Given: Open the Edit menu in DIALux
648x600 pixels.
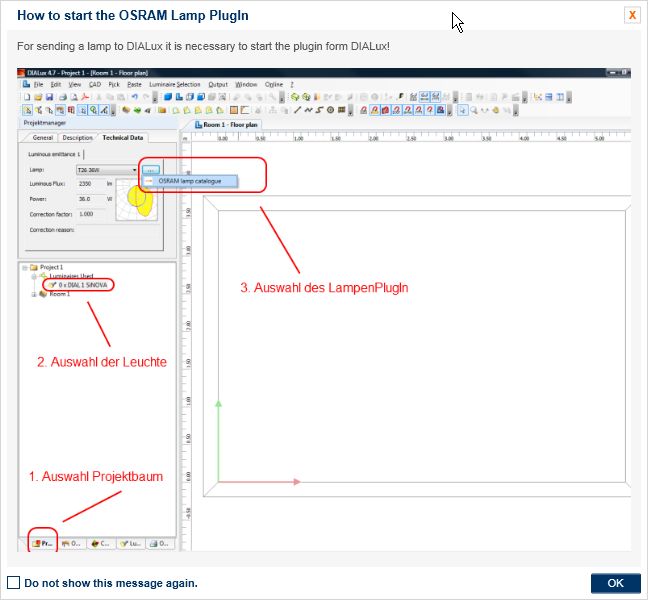Looking at the screenshot, I should [x=56, y=85].
